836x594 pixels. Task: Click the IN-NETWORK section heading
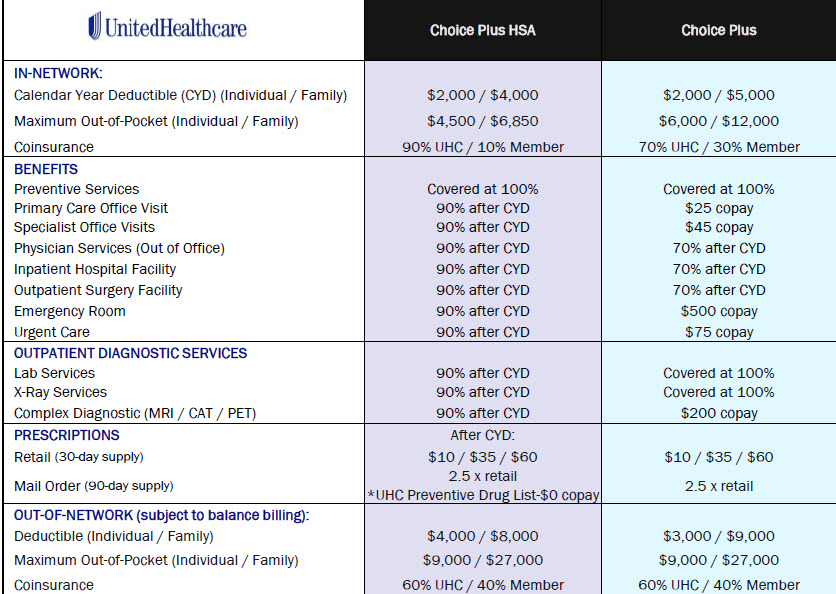[58, 73]
